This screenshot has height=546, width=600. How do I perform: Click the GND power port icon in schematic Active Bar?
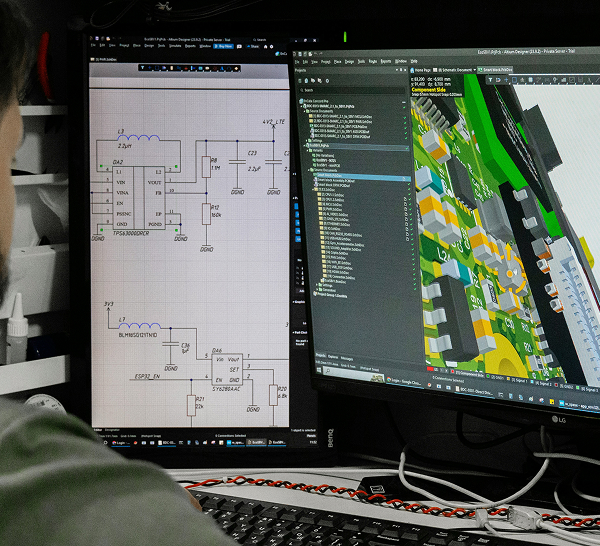point(186,68)
